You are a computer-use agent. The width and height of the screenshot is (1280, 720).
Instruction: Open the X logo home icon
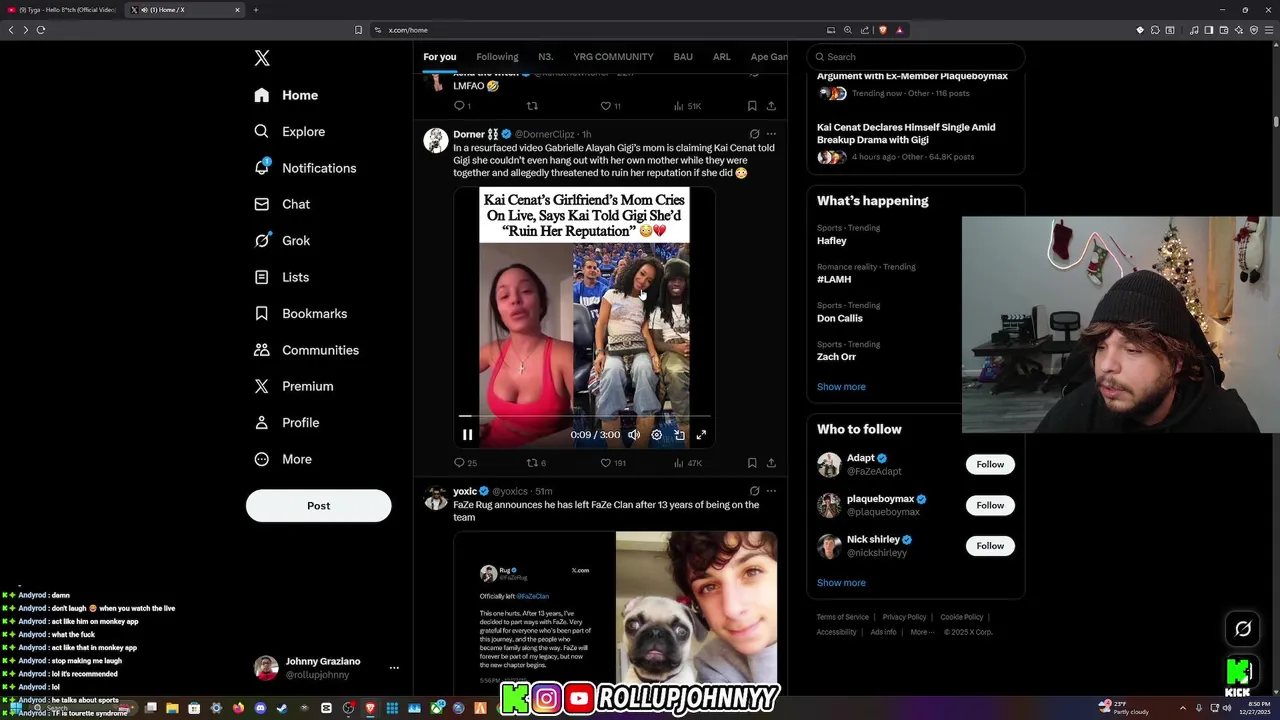[x=262, y=58]
